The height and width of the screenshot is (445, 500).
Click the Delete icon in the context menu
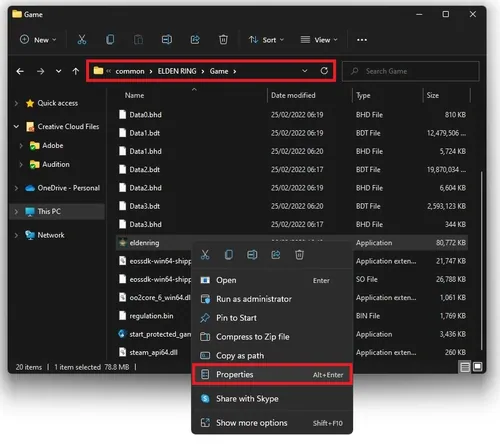299,255
